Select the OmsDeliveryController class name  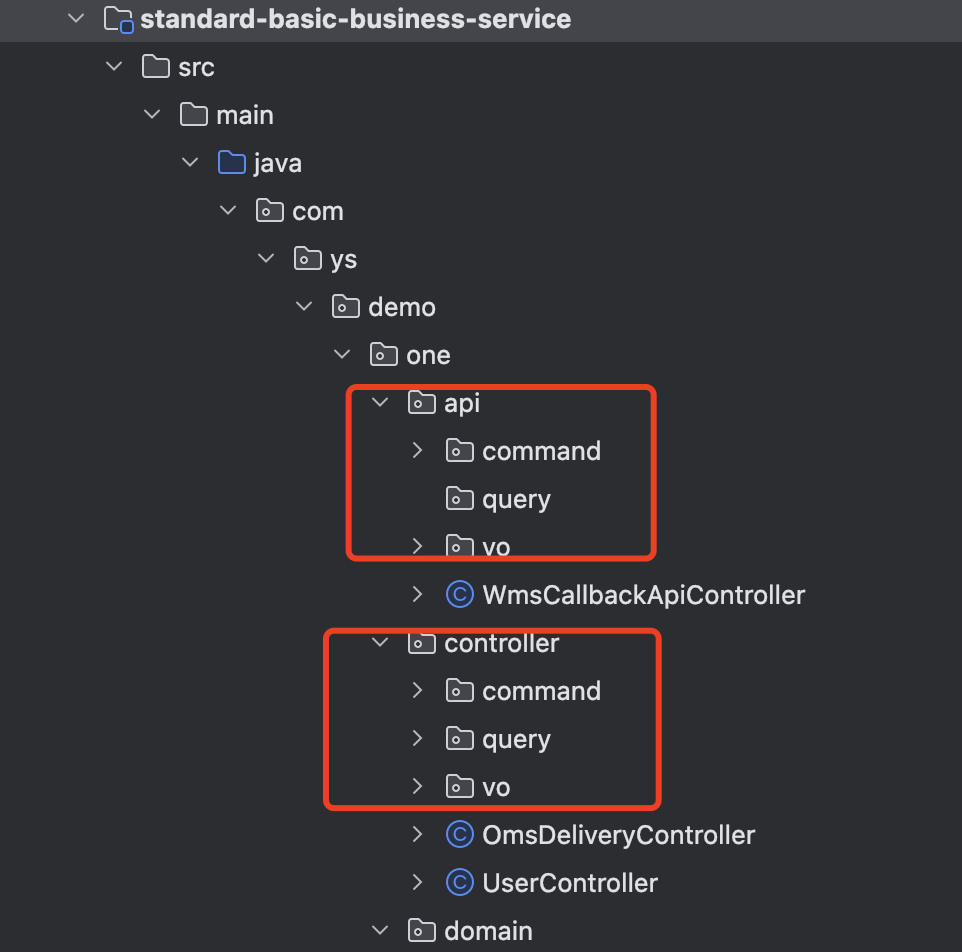point(618,835)
